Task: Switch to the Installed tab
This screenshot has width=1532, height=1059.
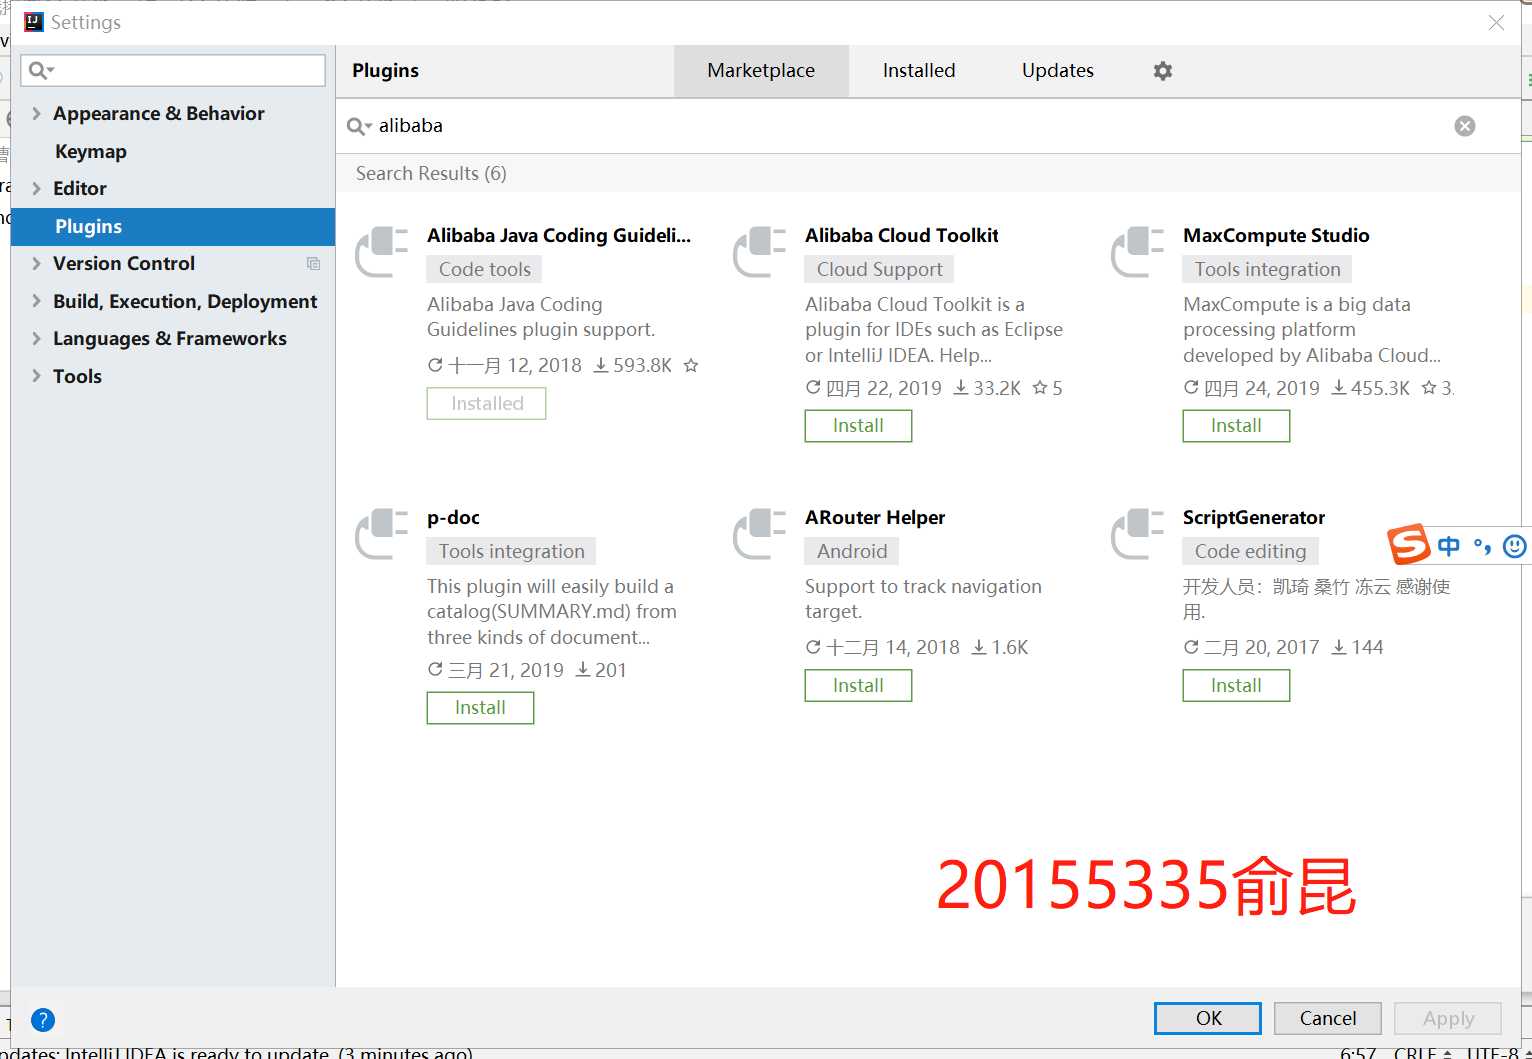Action: tap(919, 71)
